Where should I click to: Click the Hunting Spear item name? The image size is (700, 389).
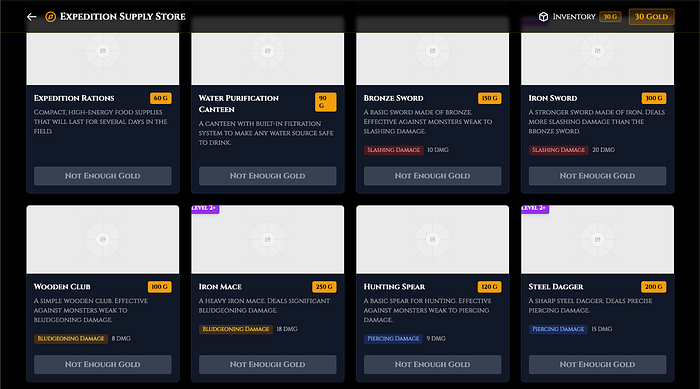pos(394,287)
